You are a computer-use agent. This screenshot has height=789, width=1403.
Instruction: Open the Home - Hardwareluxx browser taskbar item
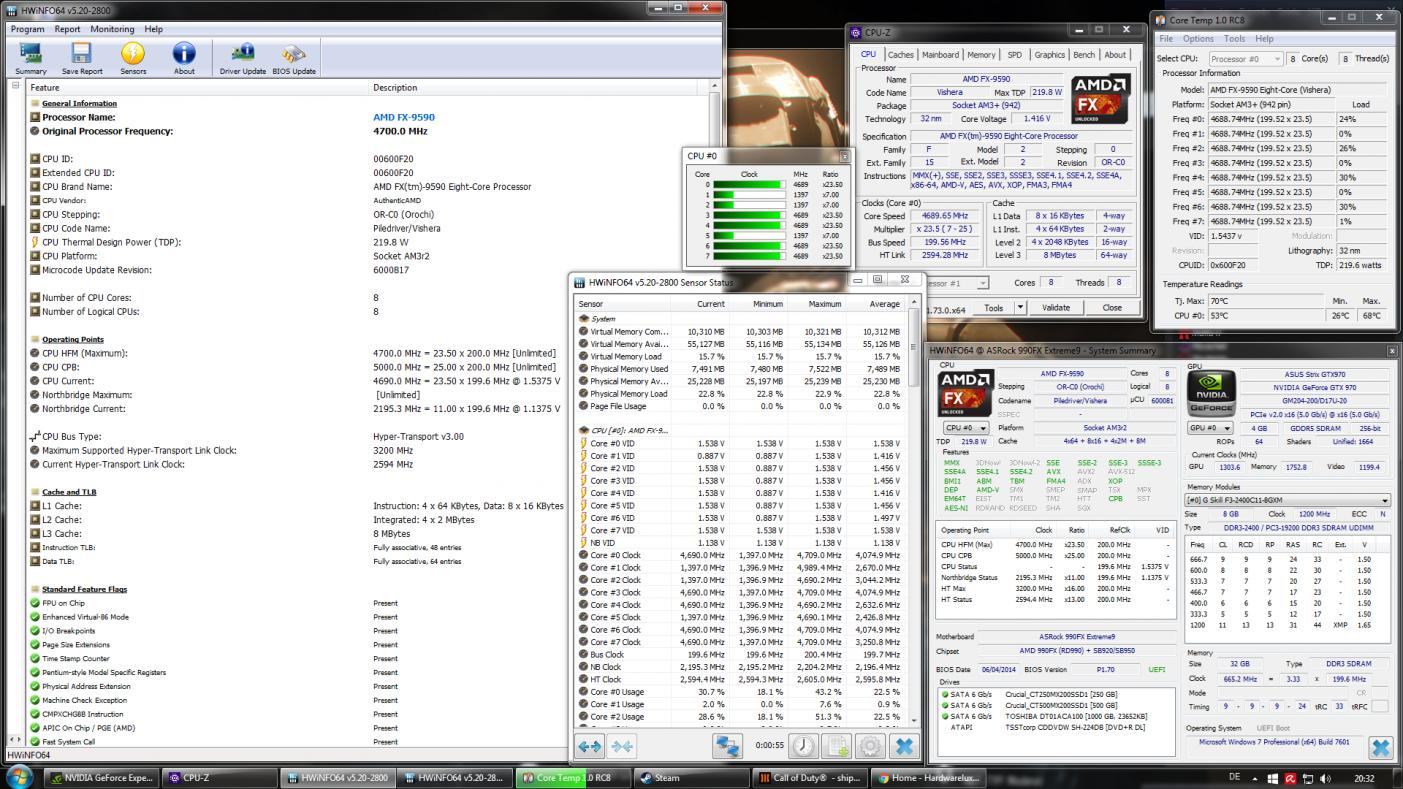tap(928, 777)
